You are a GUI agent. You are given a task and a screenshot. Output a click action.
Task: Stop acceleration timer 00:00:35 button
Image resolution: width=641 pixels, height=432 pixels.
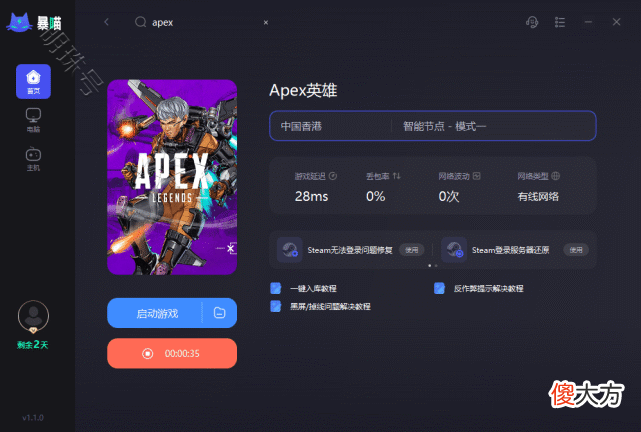pyautogui.click(x=172, y=354)
